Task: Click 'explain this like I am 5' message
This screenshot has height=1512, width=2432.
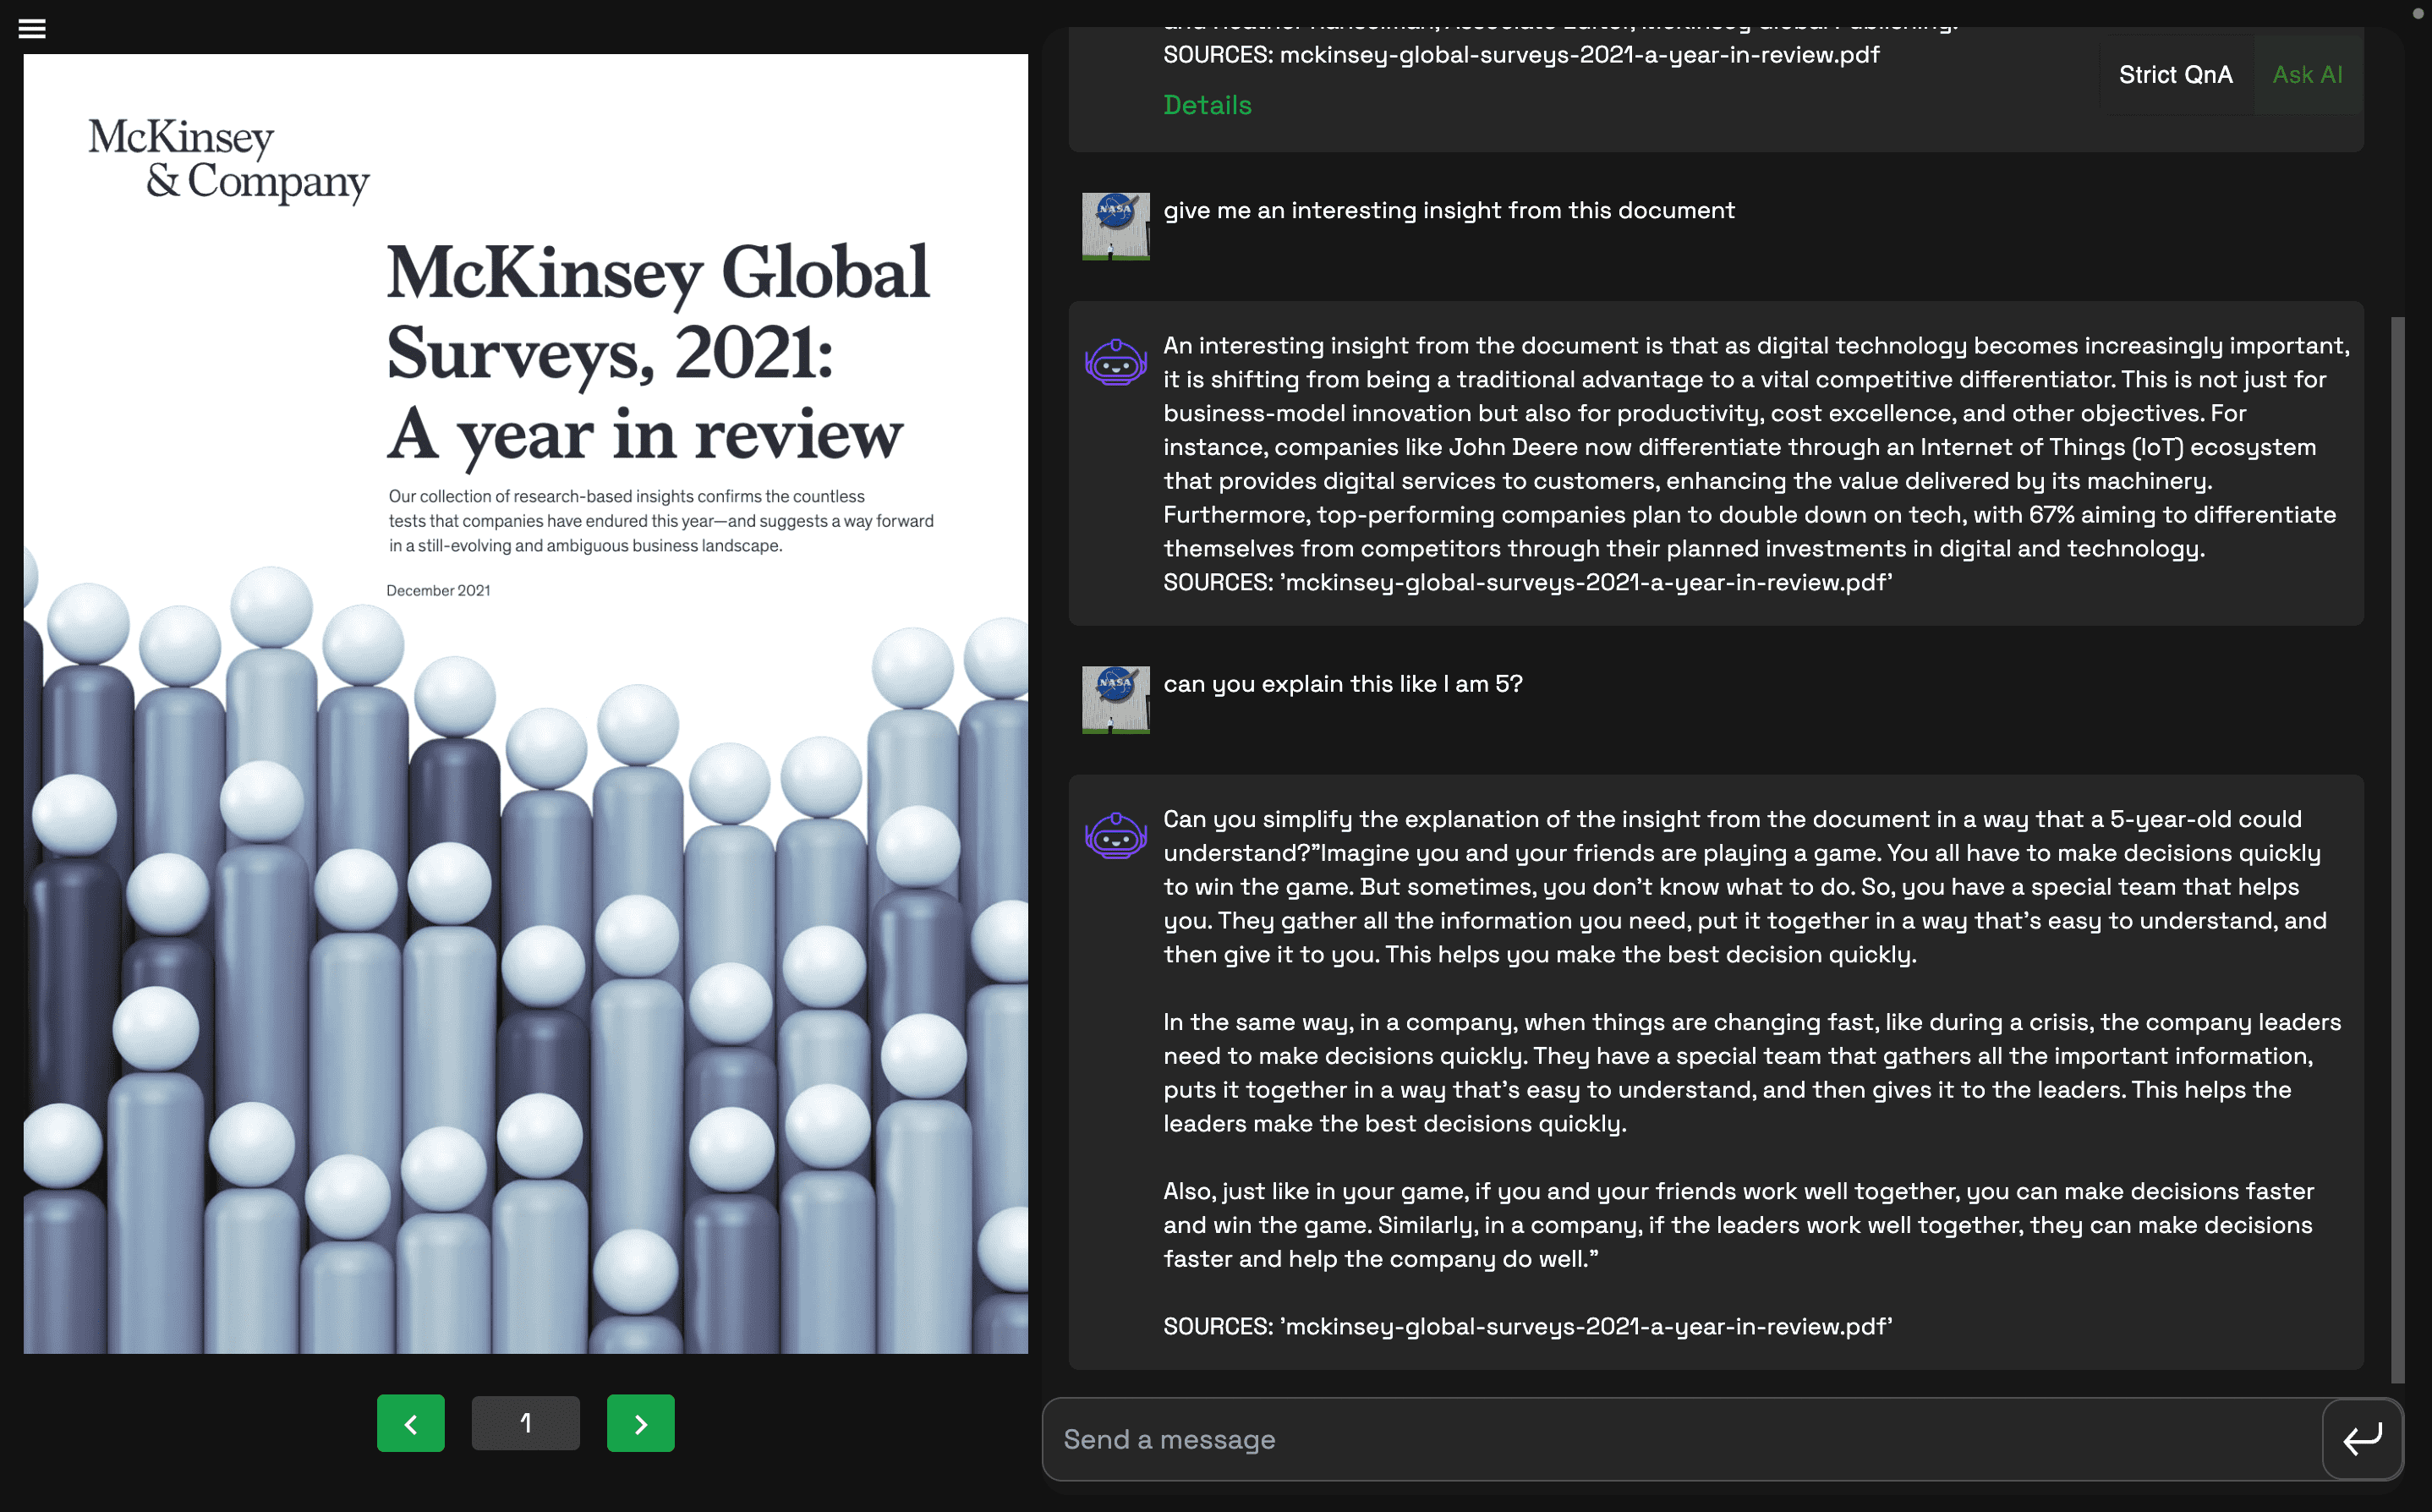Action: (x=1342, y=684)
